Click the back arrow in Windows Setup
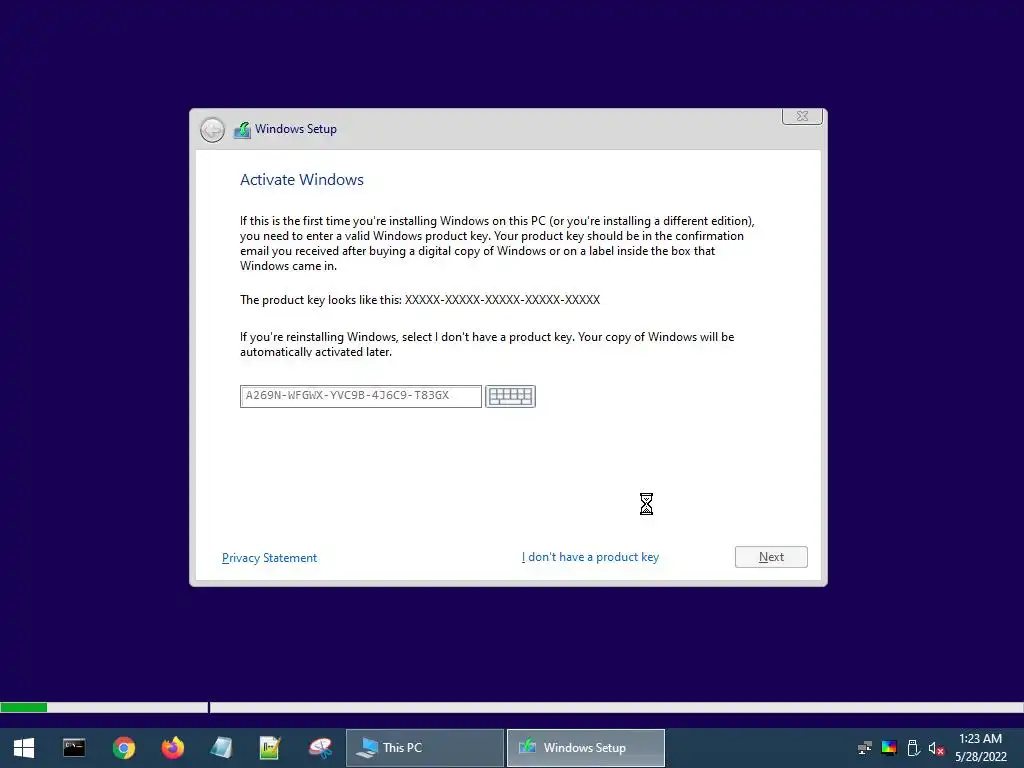This screenshot has width=1024, height=768. pyautogui.click(x=212, y=130)
